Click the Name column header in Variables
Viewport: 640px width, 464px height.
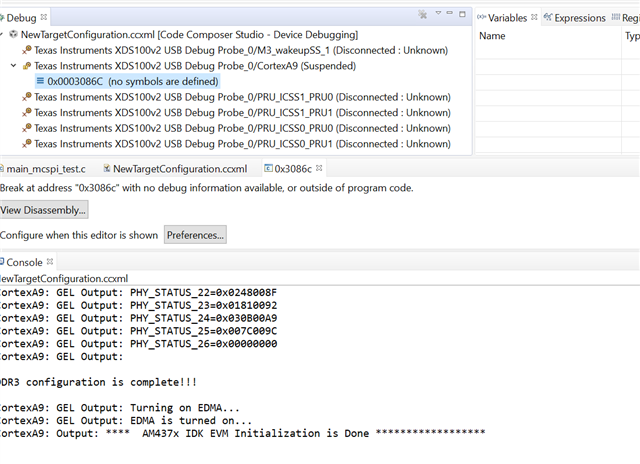(492, 36)
